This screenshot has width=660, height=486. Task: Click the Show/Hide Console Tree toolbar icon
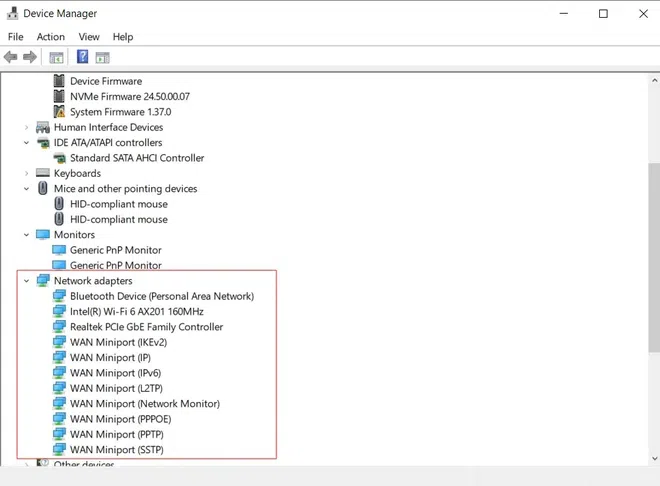[56, 57]
